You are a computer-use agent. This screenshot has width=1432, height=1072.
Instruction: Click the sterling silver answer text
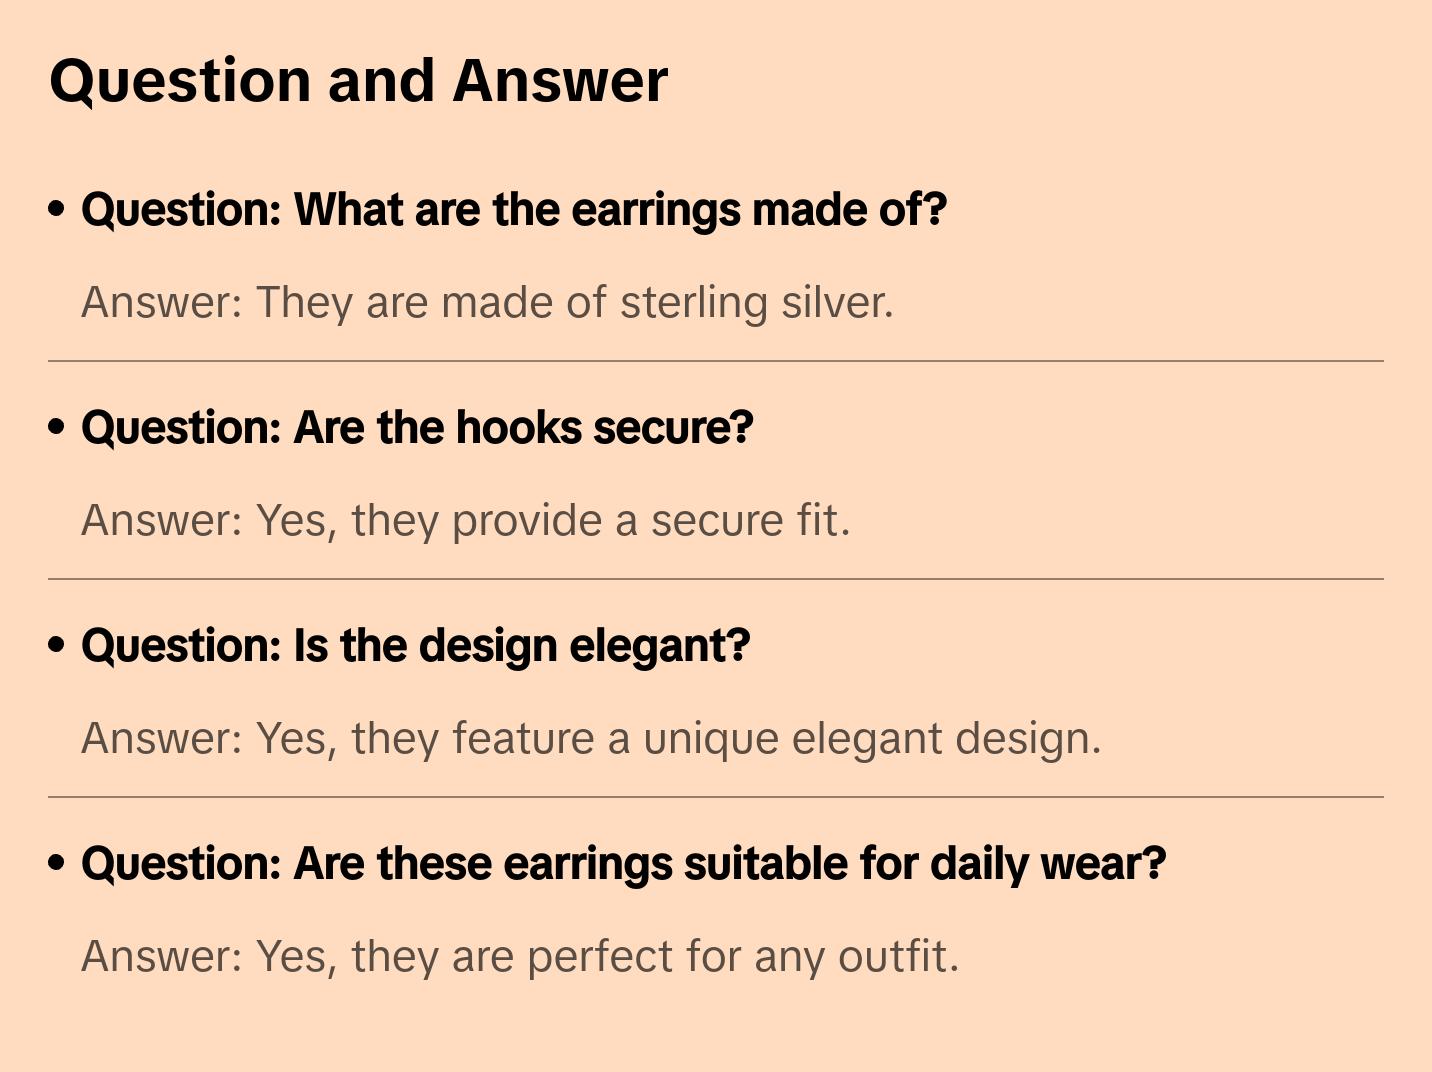[487, 302]
